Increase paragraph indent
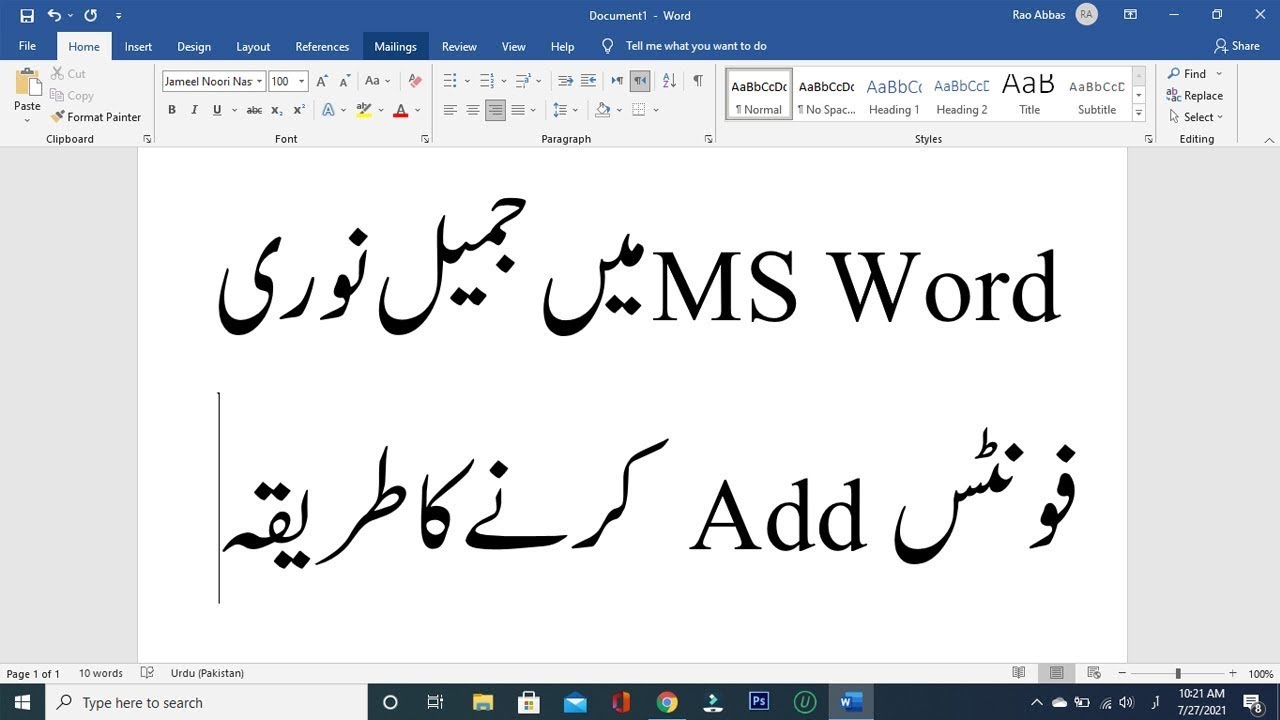The height and width of the screenshot is (720, 1280). click(588, 81)
